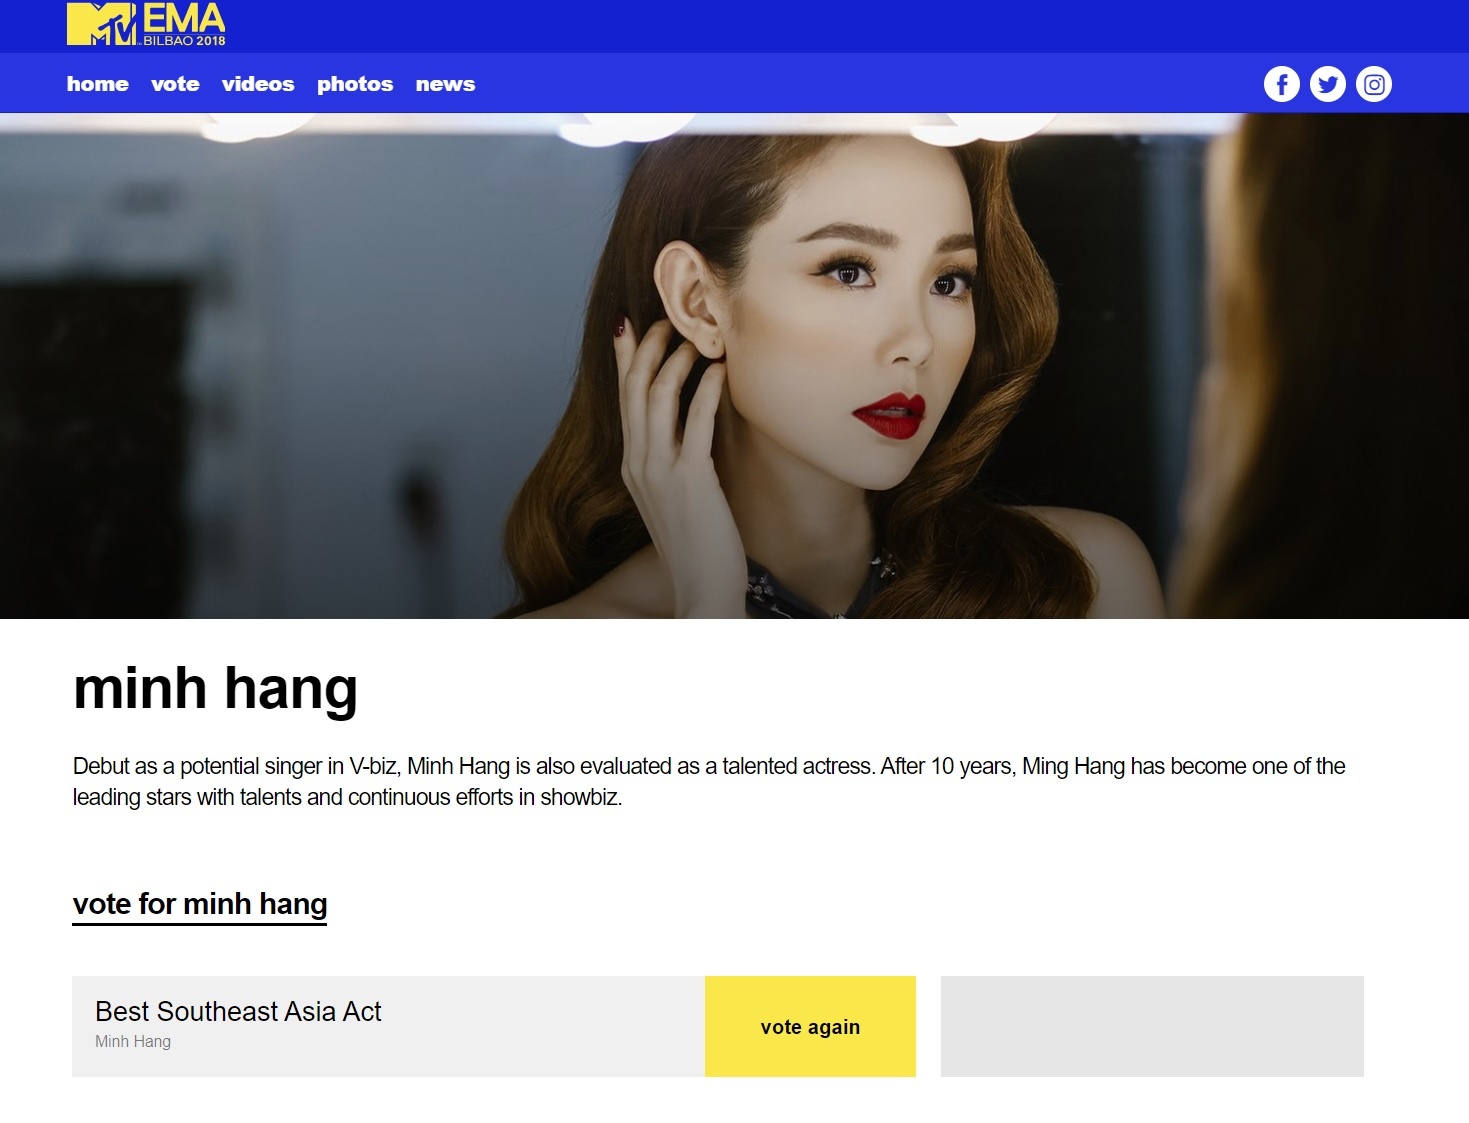Open the Instagram camera icon
The width and height of the screenshot is (1469, 1123).
1373,85
